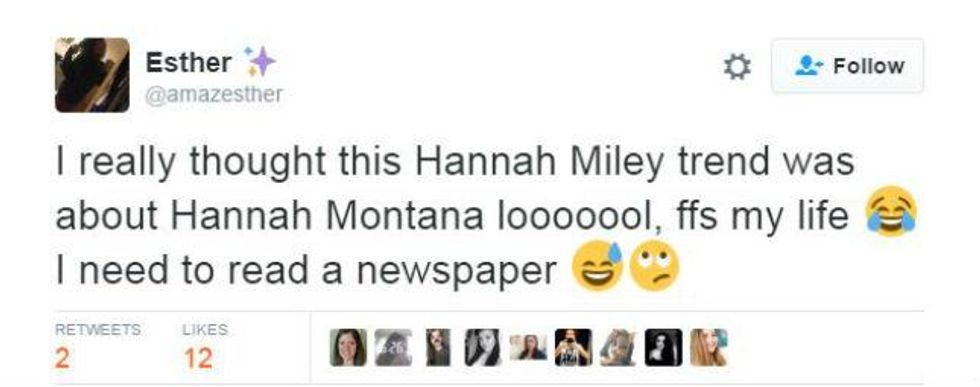
Task: Open the last liker avatar with blonde hair
Action: click(x=708, y=347)
